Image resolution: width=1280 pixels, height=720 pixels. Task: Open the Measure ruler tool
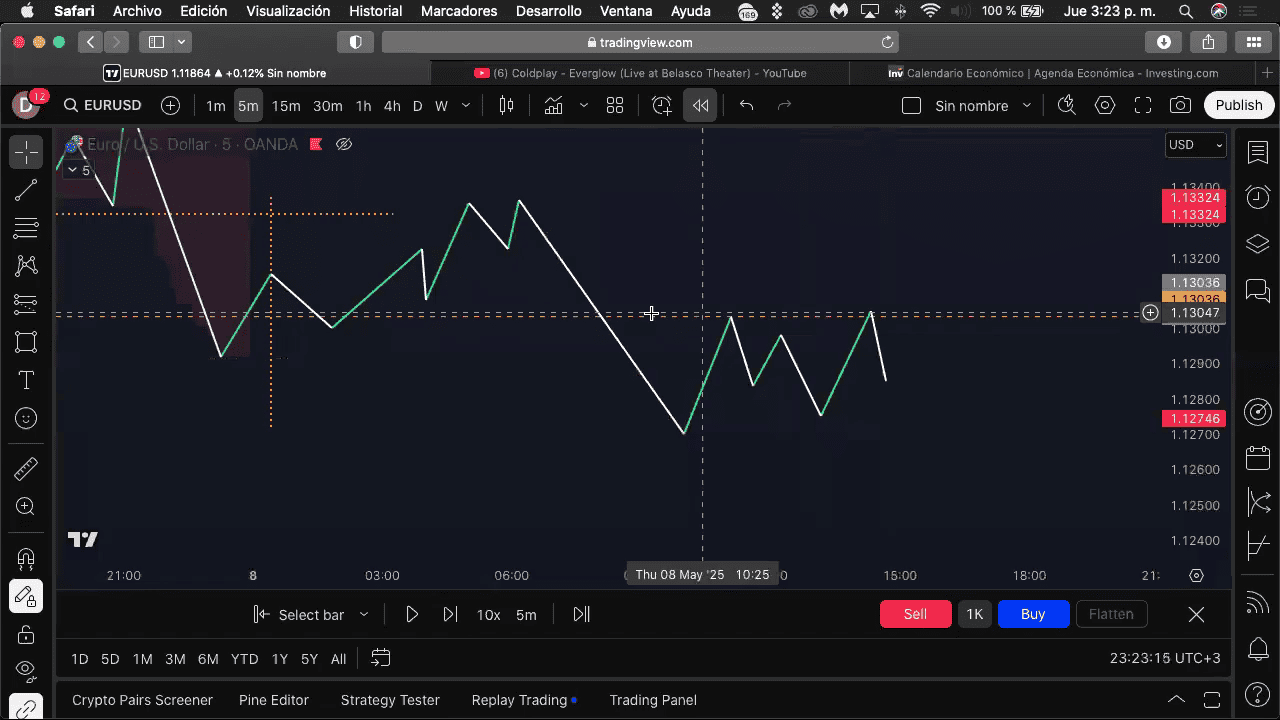point(26,469)
